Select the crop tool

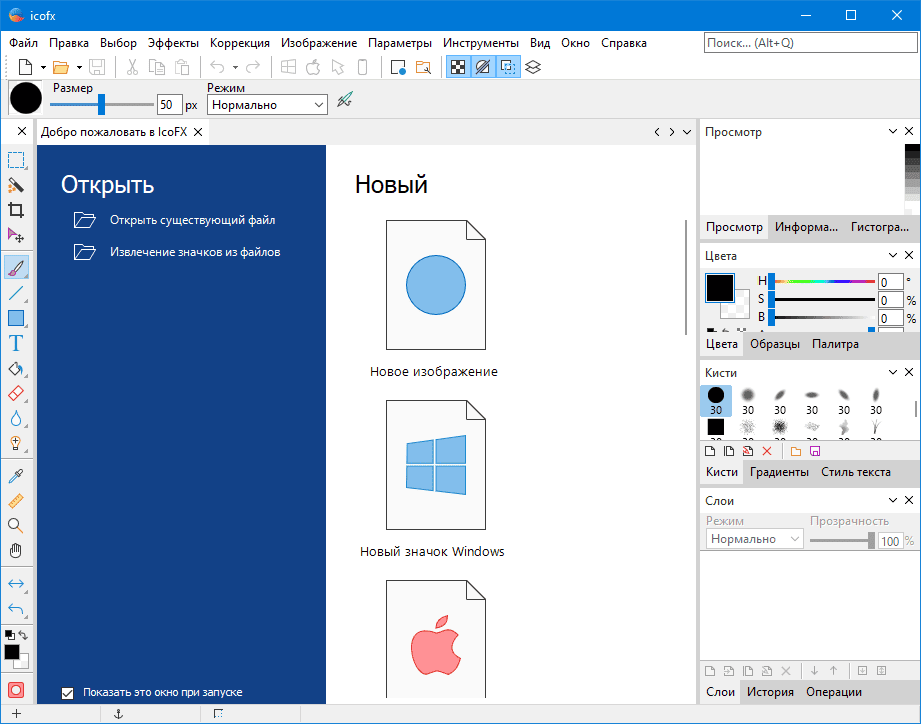(x=16, y=210)
